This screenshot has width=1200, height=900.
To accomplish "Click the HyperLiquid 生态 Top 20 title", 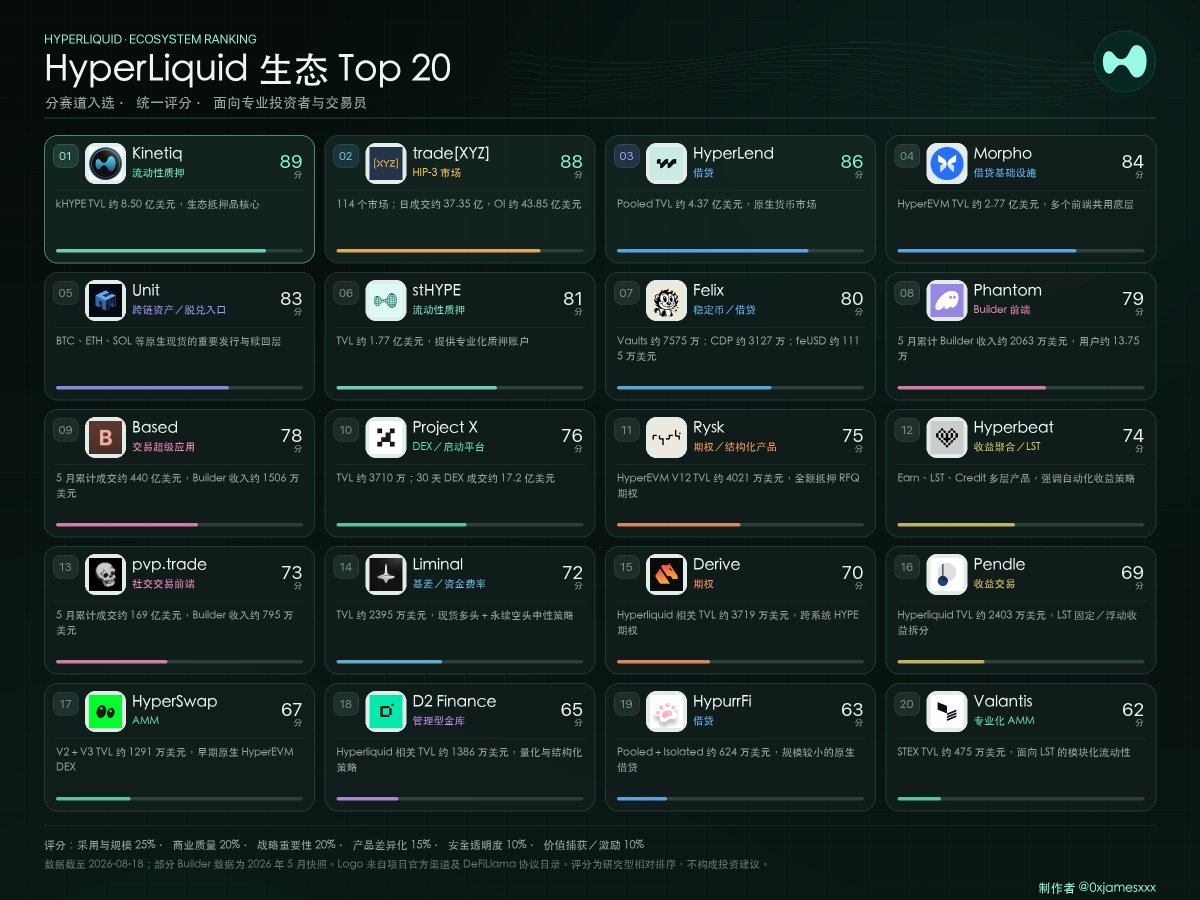I will pyautogui.click(x=248, y=69).
